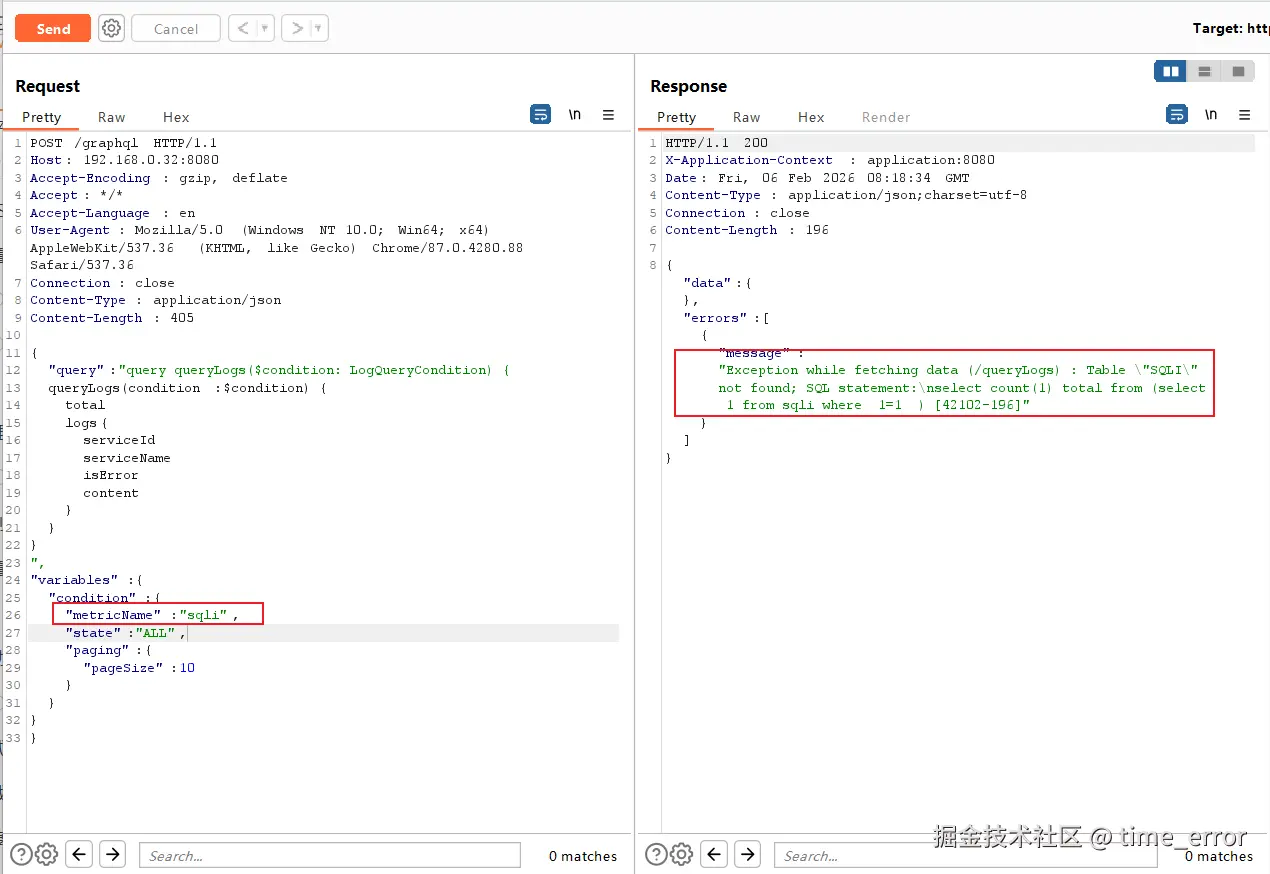Jump to next search match in Request
1270x874 pixels.
pyautogui.click(x=113, y=854)
